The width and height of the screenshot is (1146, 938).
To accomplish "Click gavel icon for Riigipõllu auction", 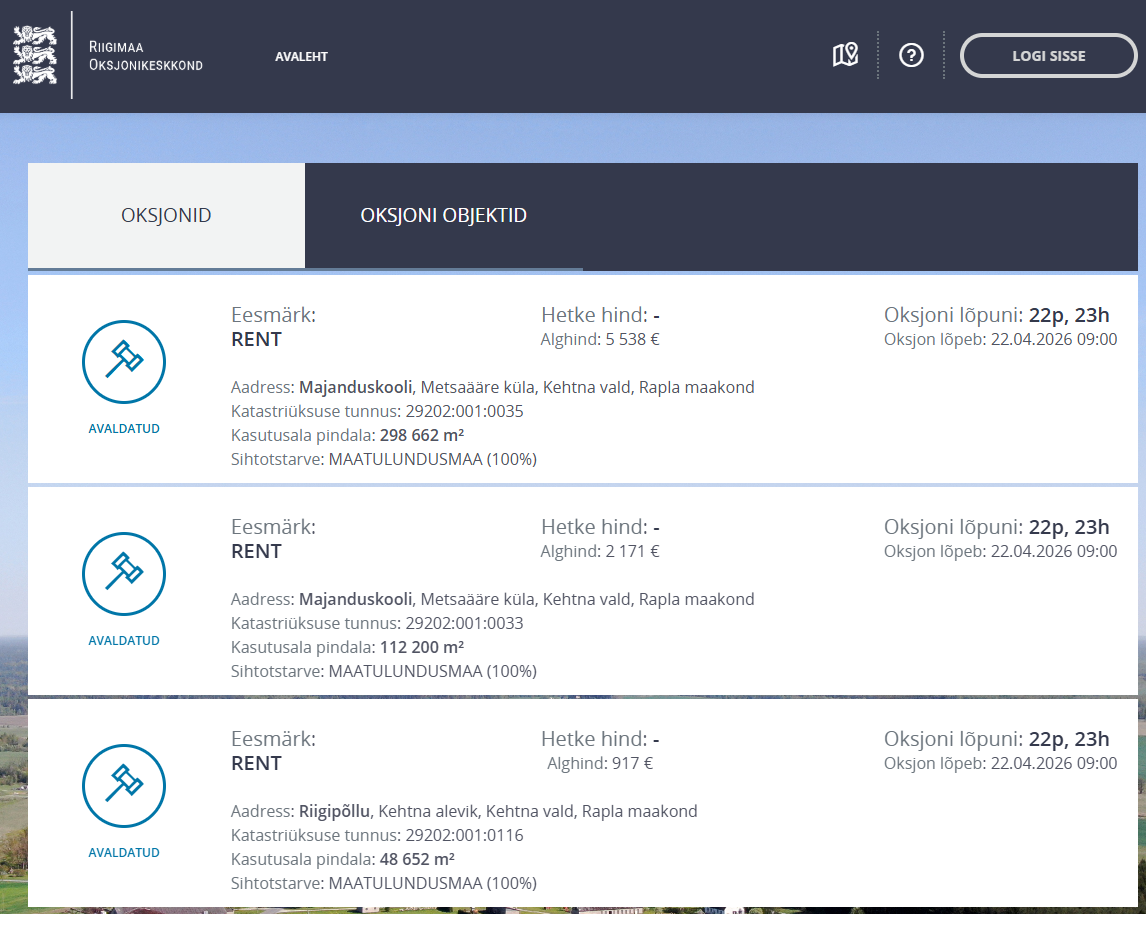I will pyautogui.click(x=124, y=786).
